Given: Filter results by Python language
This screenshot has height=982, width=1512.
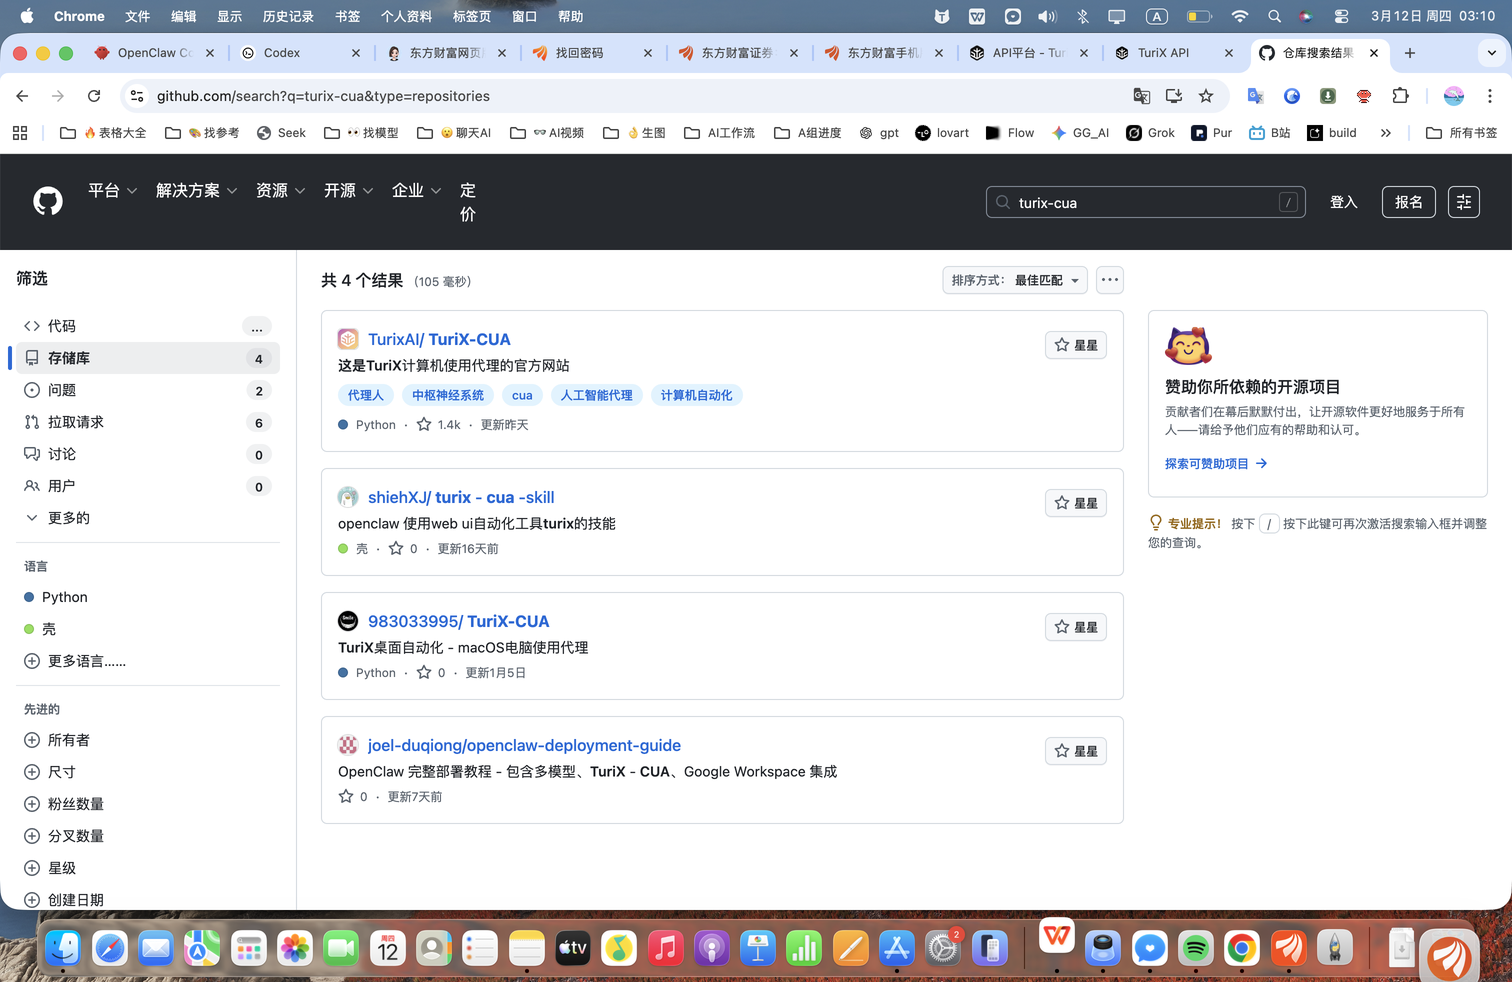Looking at the screenshot, I should 65,597.
